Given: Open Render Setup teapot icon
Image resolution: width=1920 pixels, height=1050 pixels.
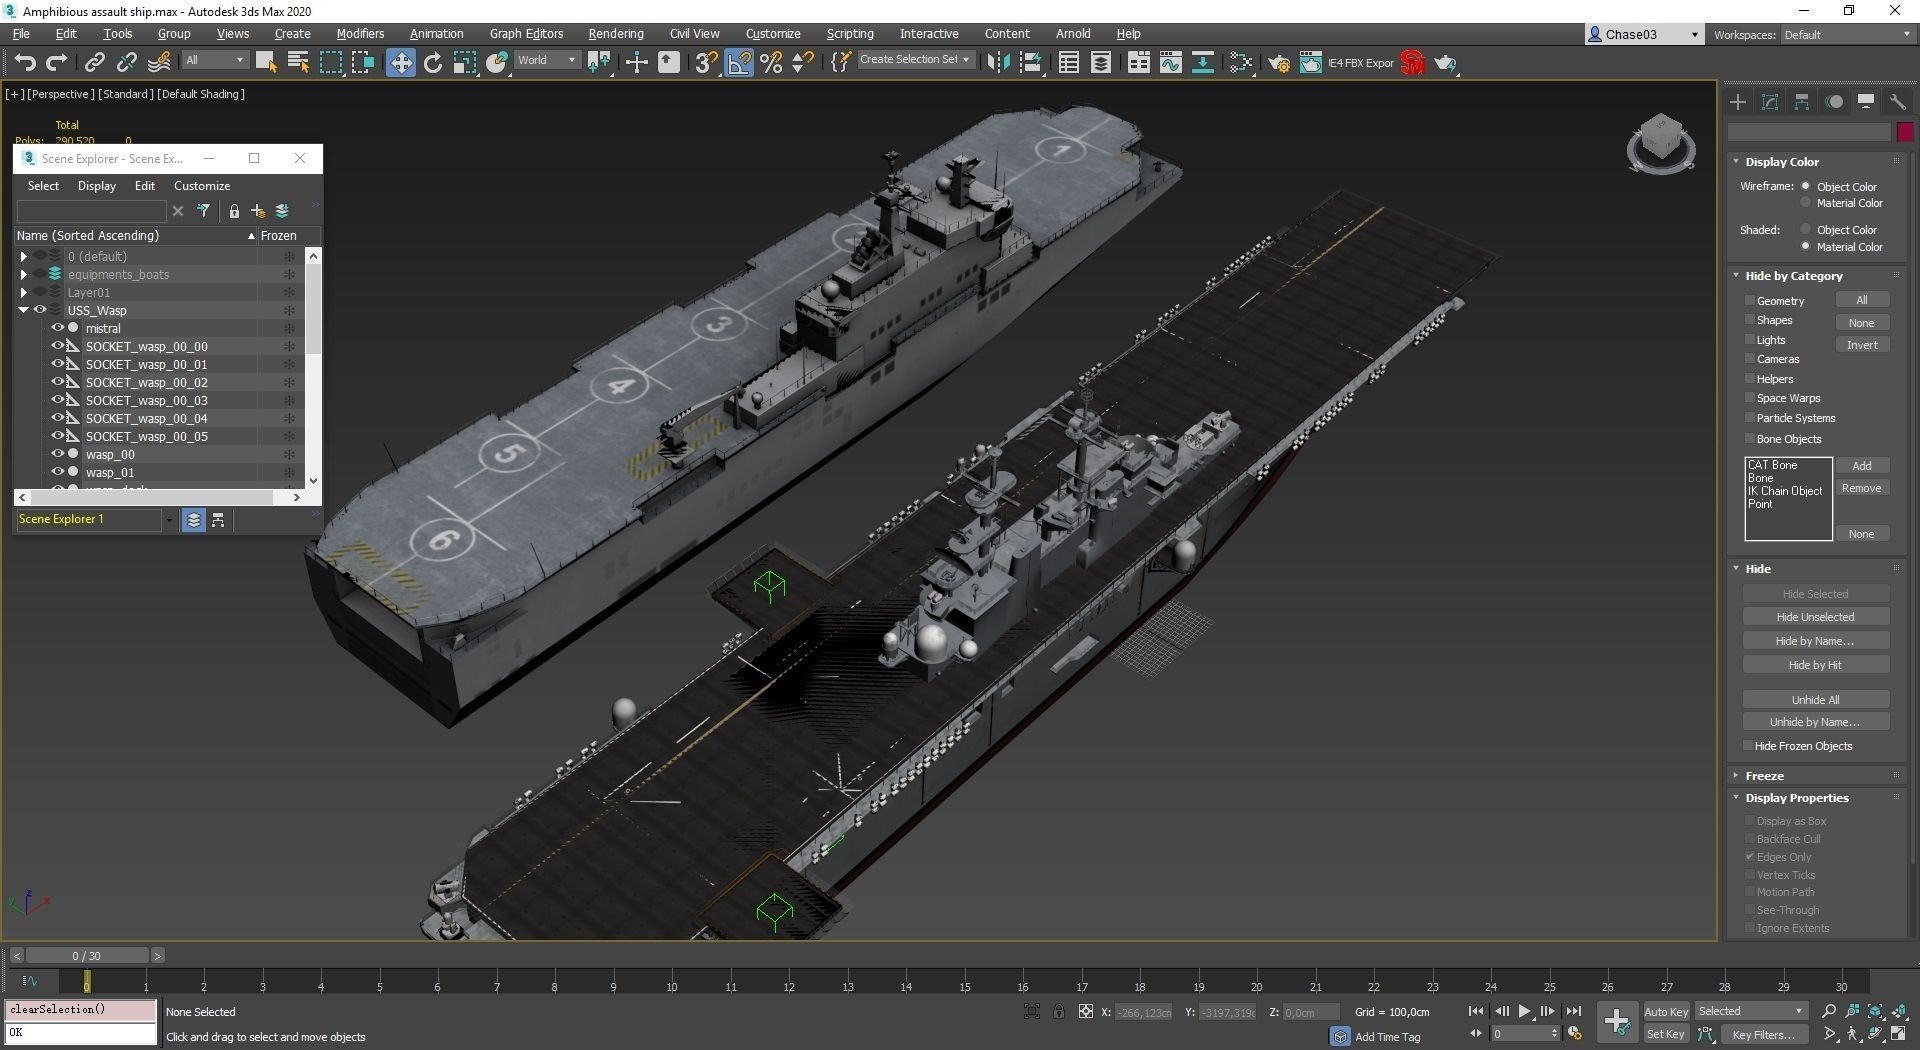Looking at the screenshot, I should (x=1278, y=62).
